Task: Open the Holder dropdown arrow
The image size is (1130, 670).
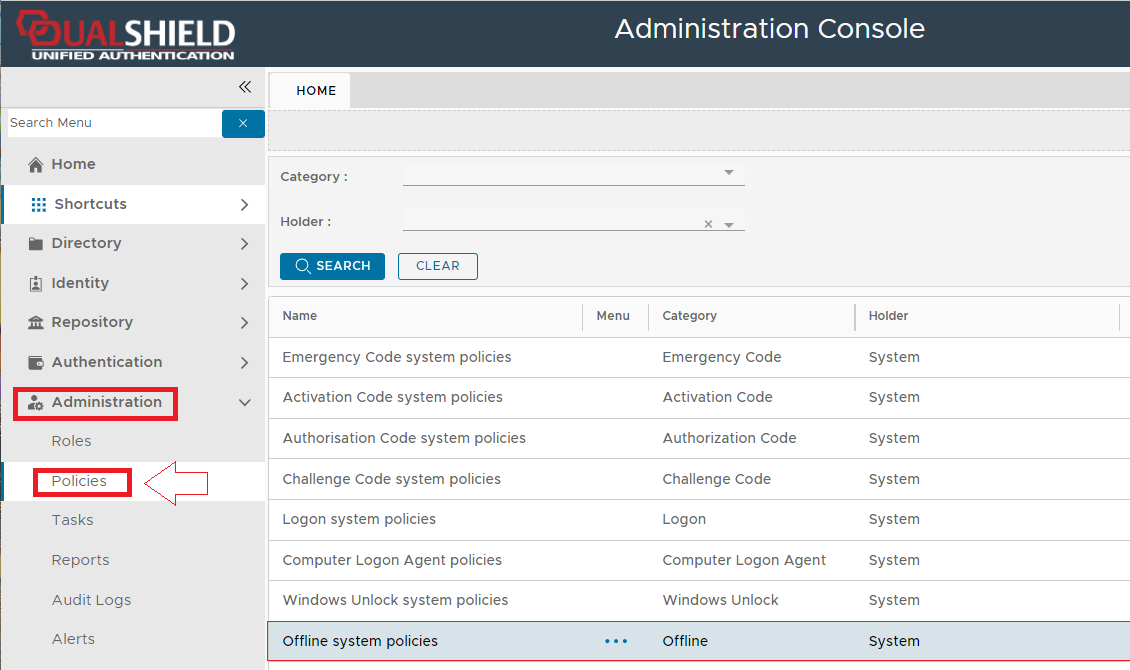Action: [729, 225]
